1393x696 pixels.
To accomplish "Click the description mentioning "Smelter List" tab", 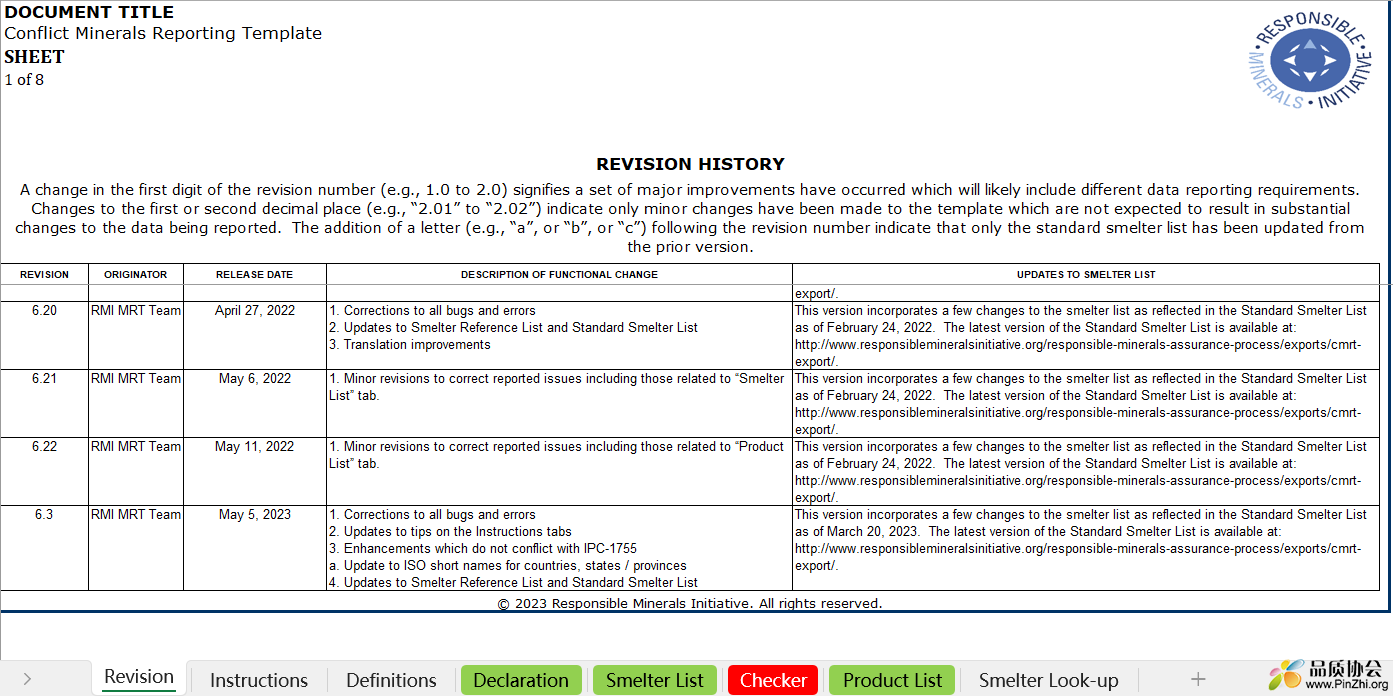I will click(x=559, y=403).
